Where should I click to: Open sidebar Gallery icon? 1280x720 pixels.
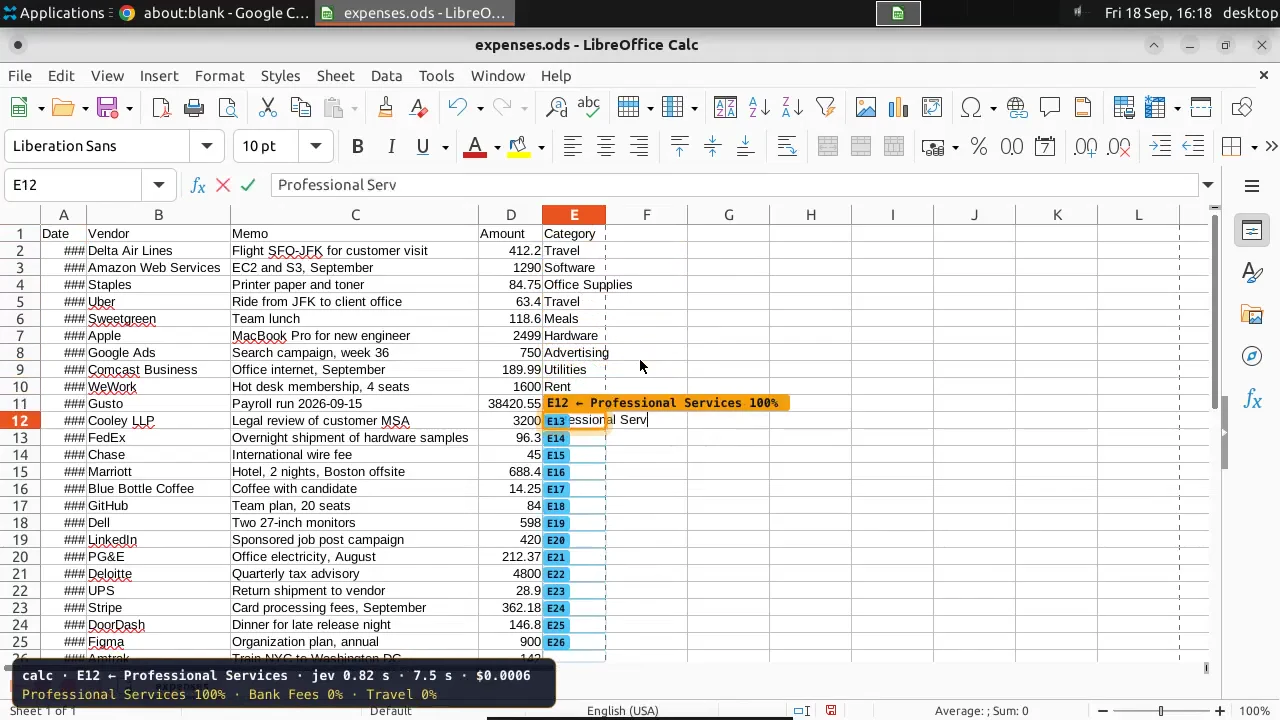(1252, 315)
